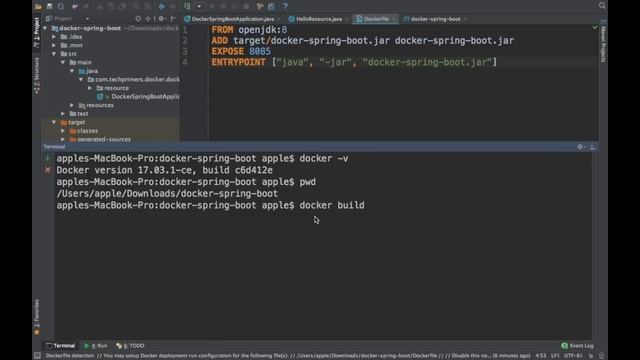Click the green inspection checkmark in editor
This screenshot has width=640, height=360.
coord(595,27)
